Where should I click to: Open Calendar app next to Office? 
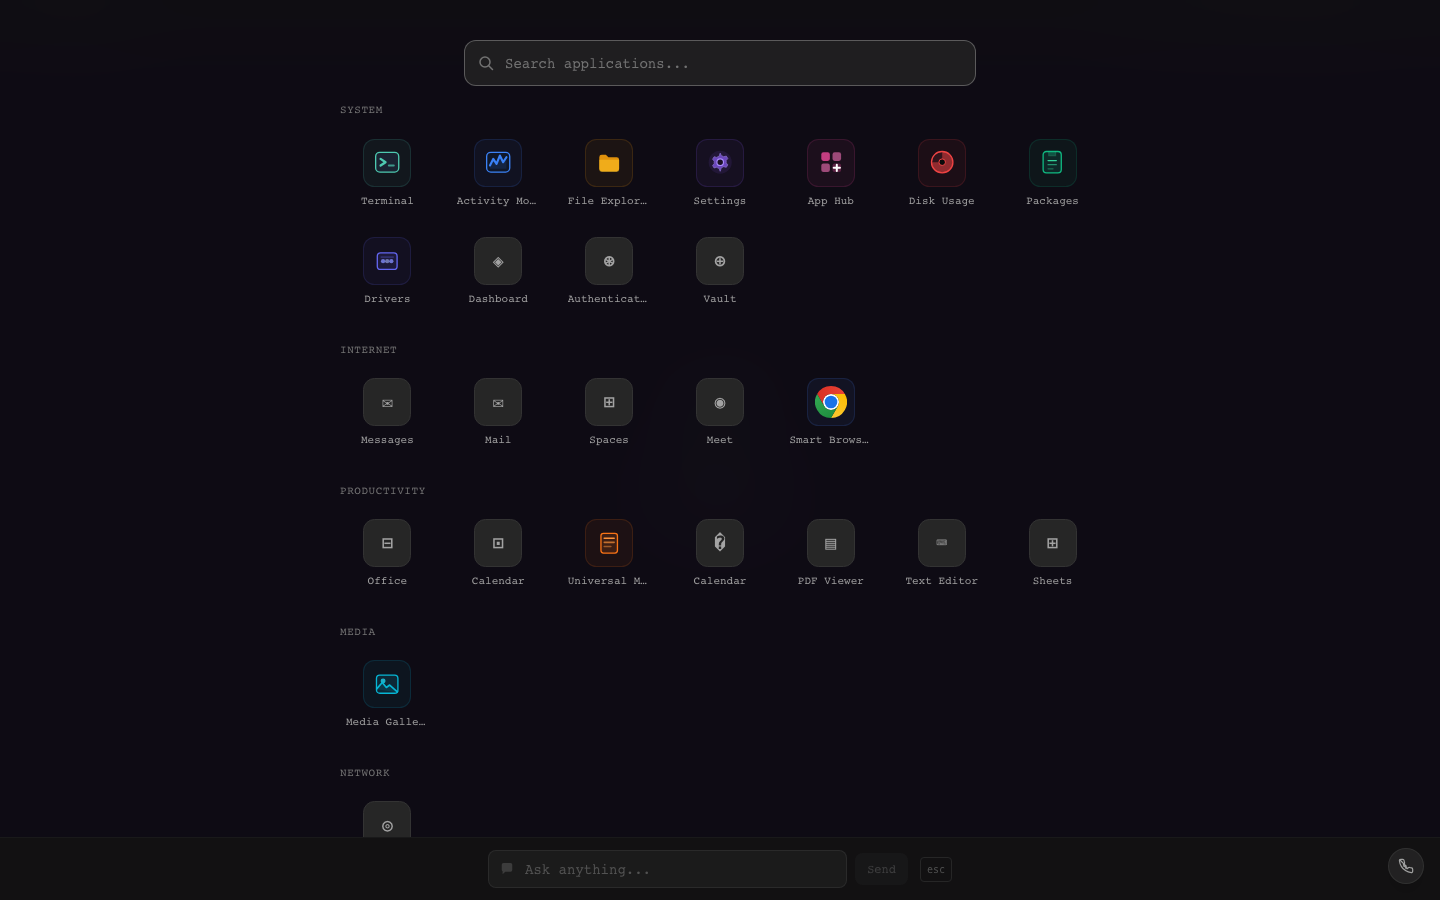tap(498, 543)
